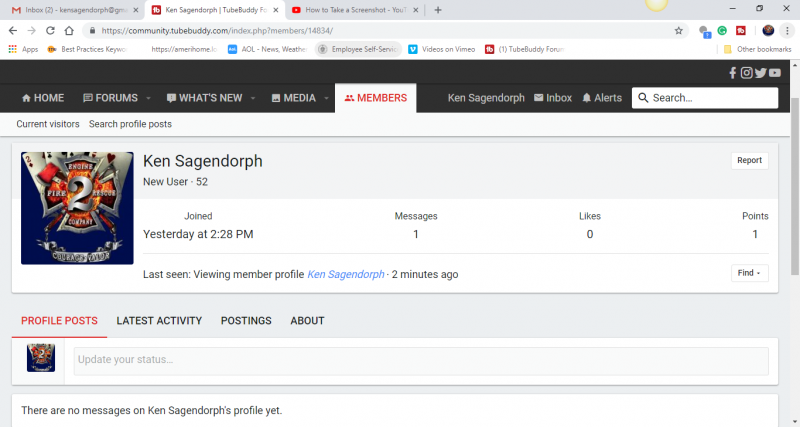Open the Facebook social icon
The height and width of the screenshot is (427, 800).
tap(733, 73)
